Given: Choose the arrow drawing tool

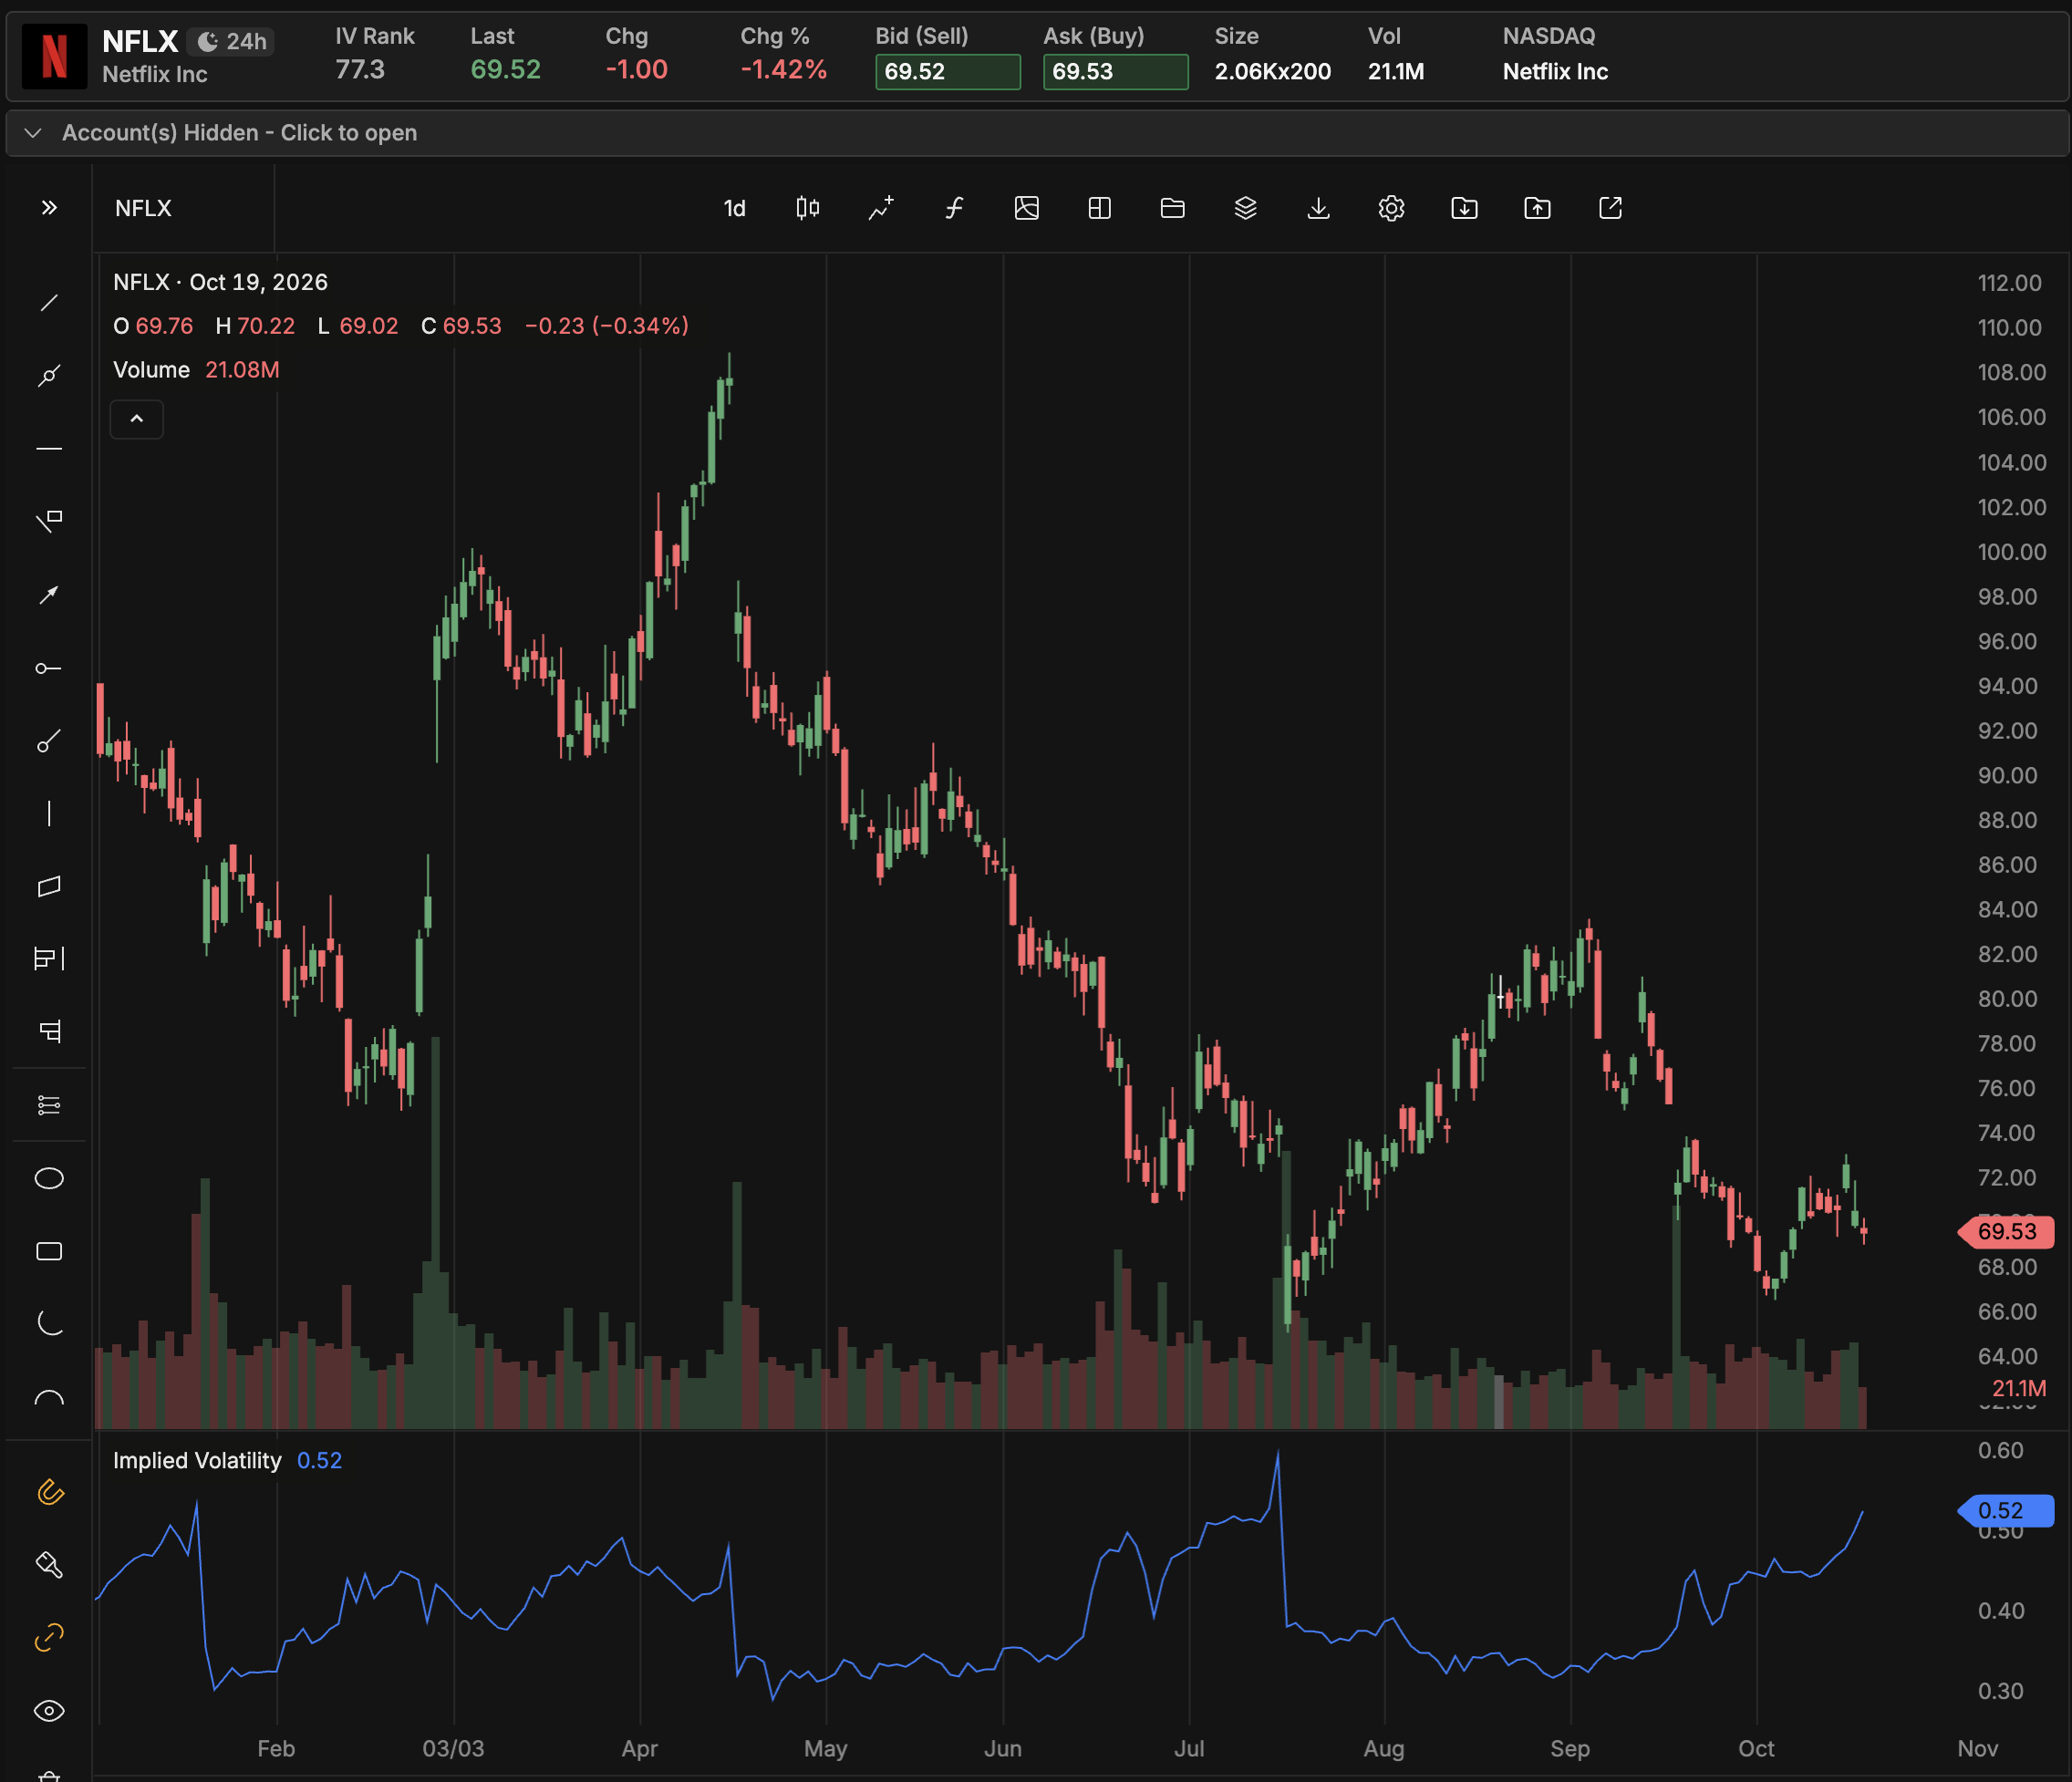Looking at the screenshot, I should [49, 595].
